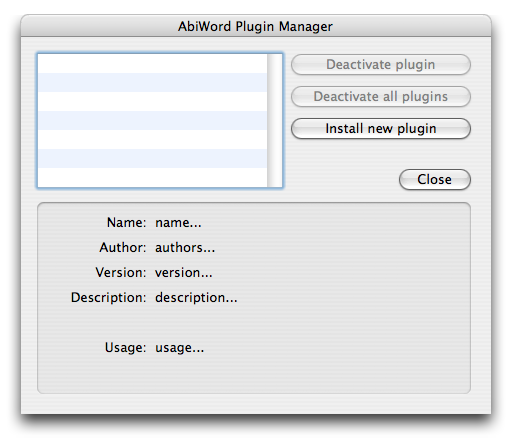Click the Author: label
Screen dimensions: 514x442
[x=123, y=248]
